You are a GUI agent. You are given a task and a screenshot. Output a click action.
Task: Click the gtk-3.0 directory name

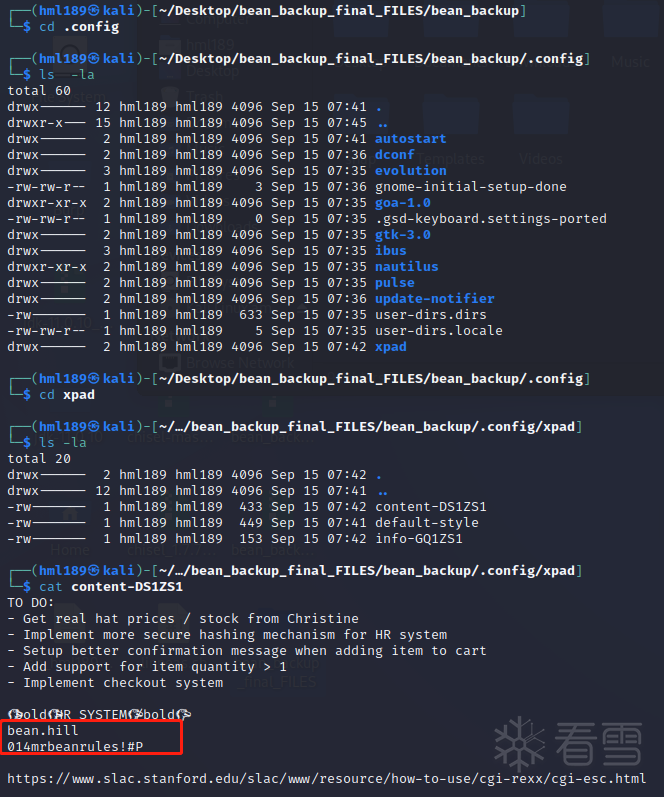click(402, 235)
